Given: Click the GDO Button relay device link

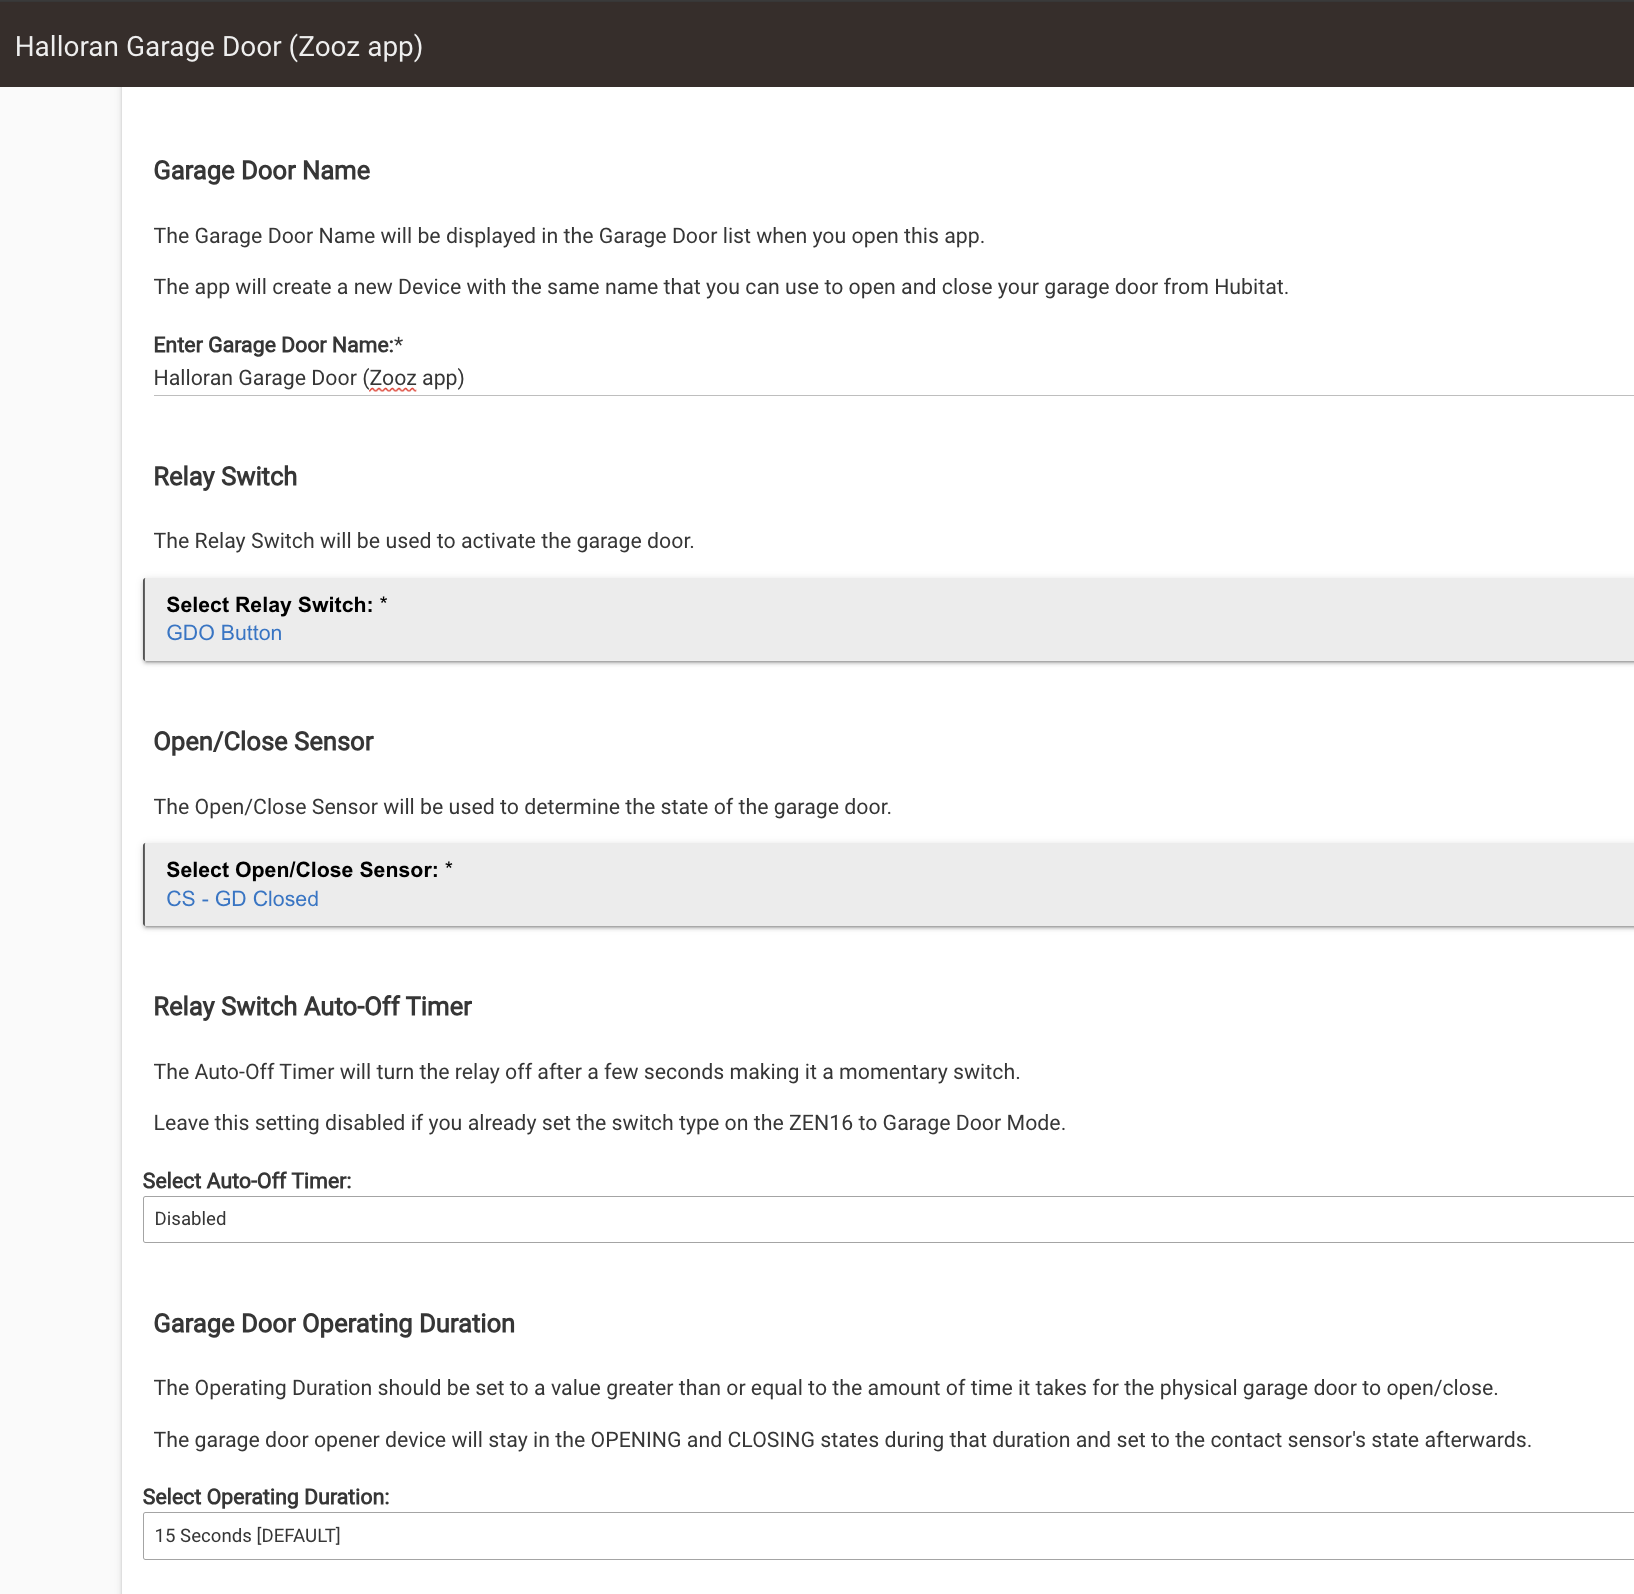Looking at the screenshot, I should pos(224,633).
